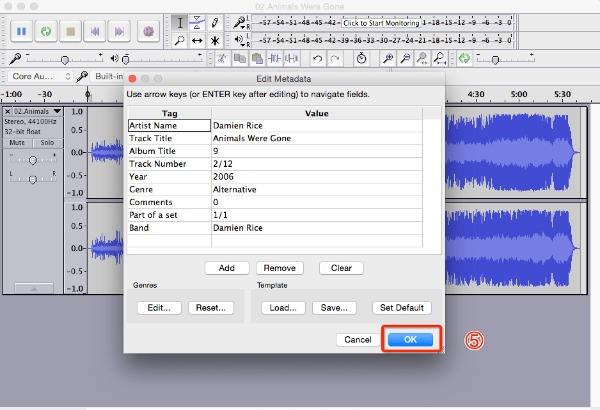Select the Animals Were Gone value cell

click(317, 138)
